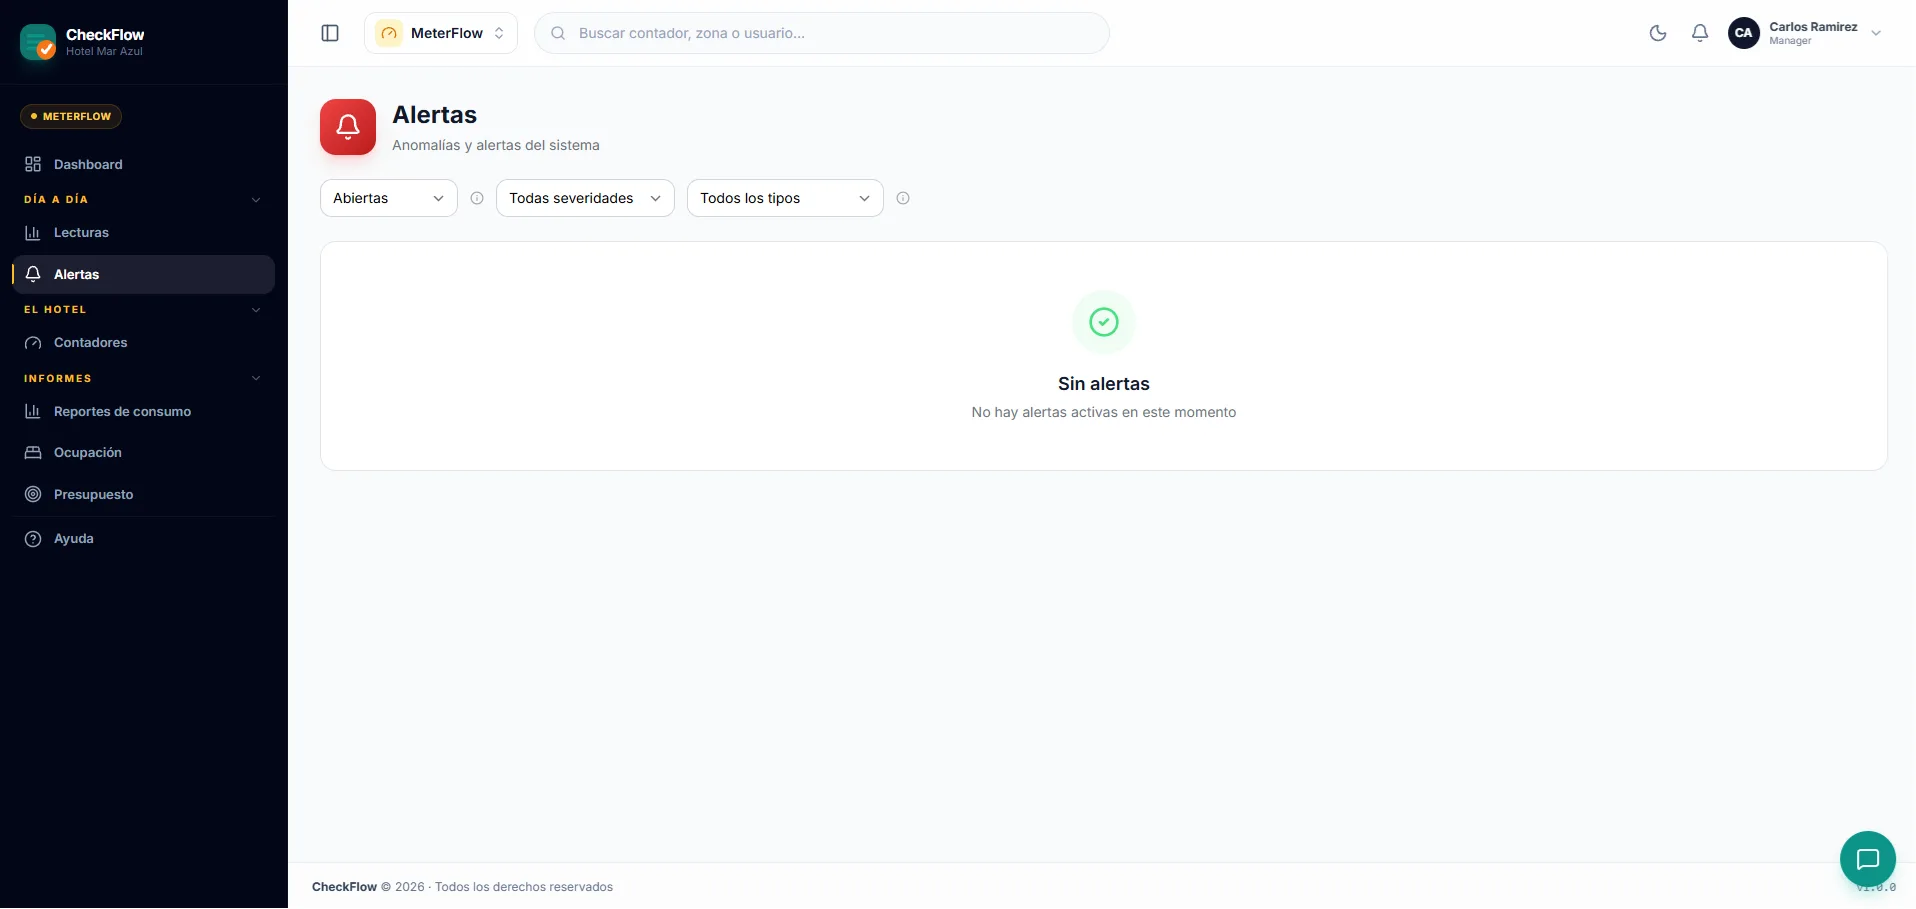Click info icon after Todos los tipos

click(x=903, y=198)
